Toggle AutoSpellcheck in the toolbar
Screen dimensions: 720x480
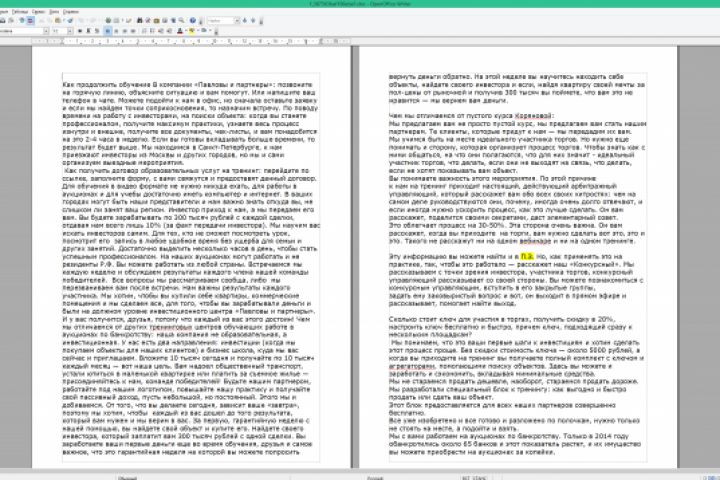click(30, 21)
